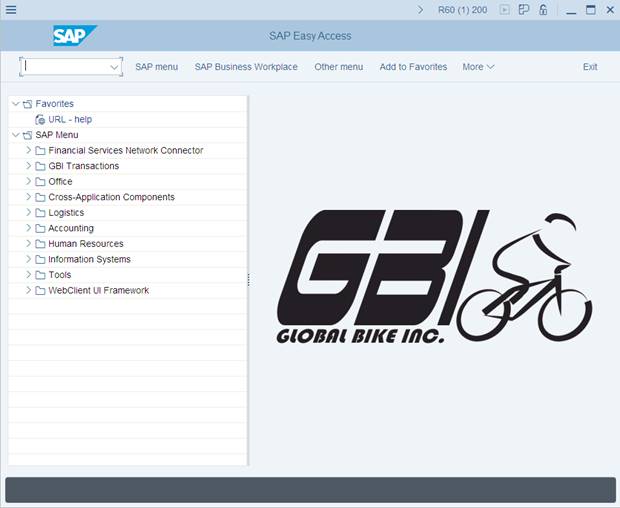Viewport: 620px width, 508px height.
Task: Click the Logistics folder icon
Action: click(40, 213)
